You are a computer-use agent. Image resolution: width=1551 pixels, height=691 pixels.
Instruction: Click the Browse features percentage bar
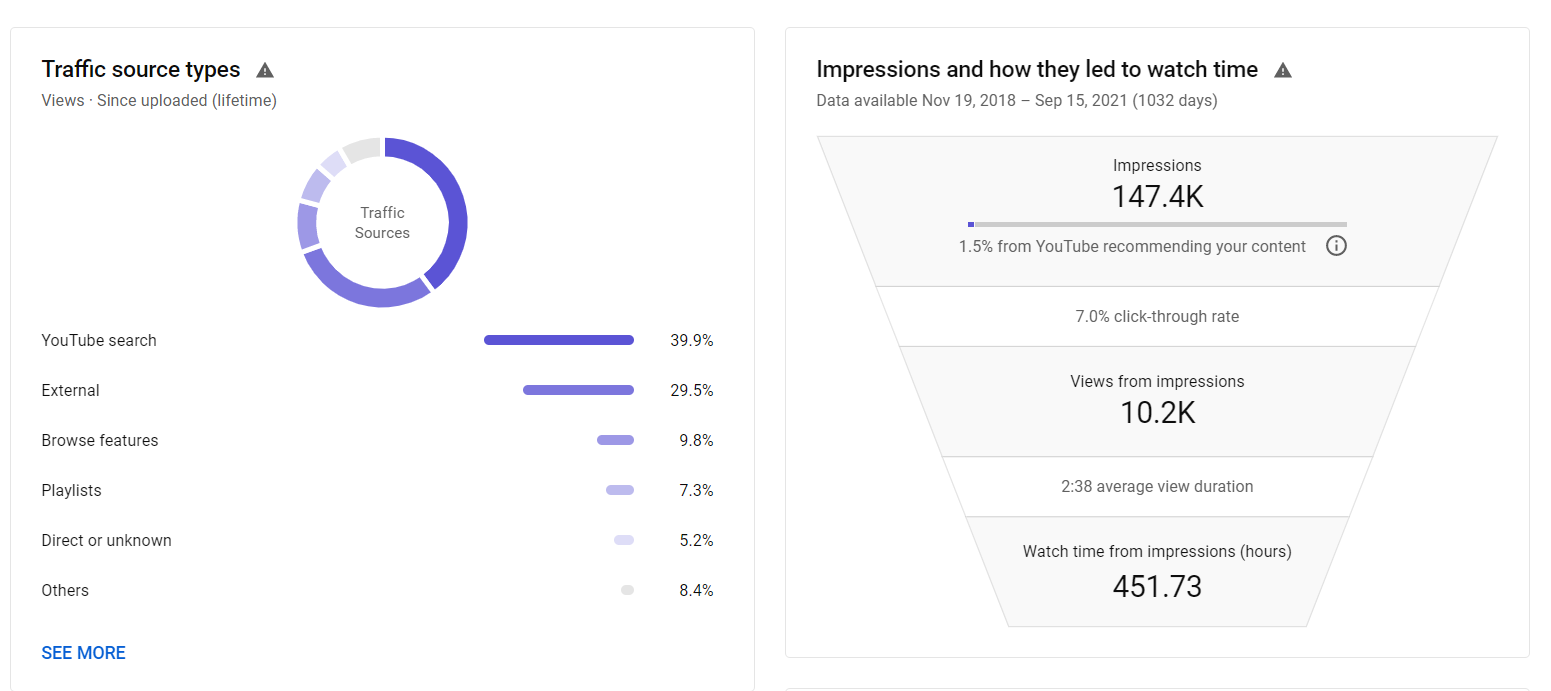[615, 440]
